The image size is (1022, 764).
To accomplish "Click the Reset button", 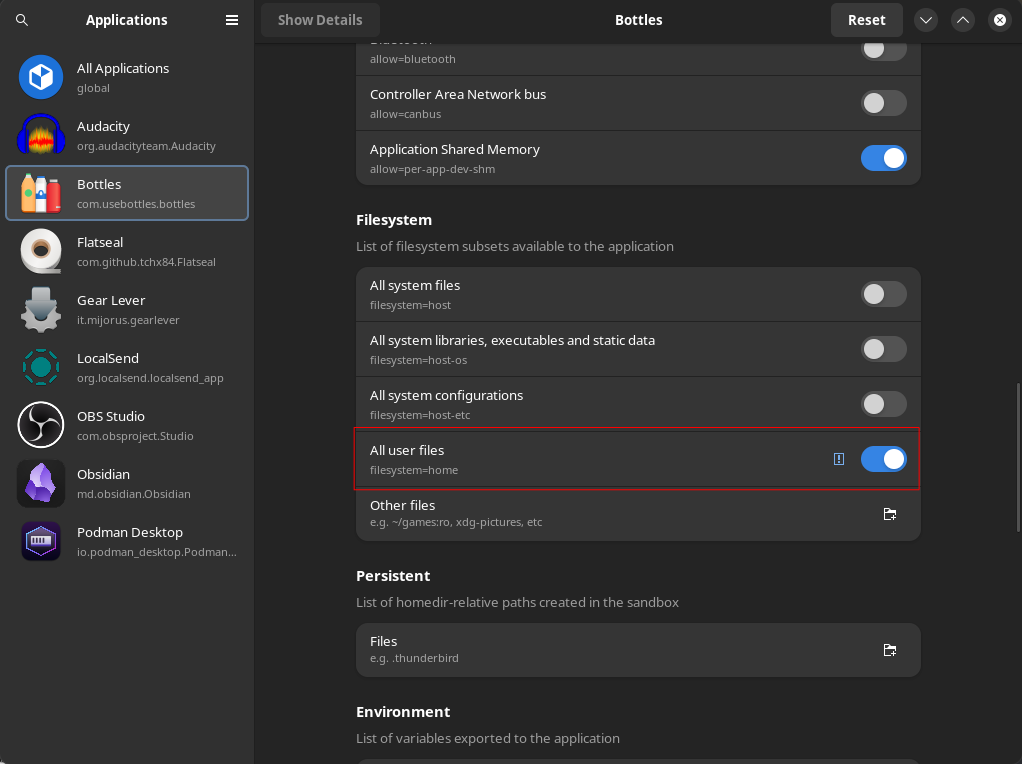I will pos(866,20).
